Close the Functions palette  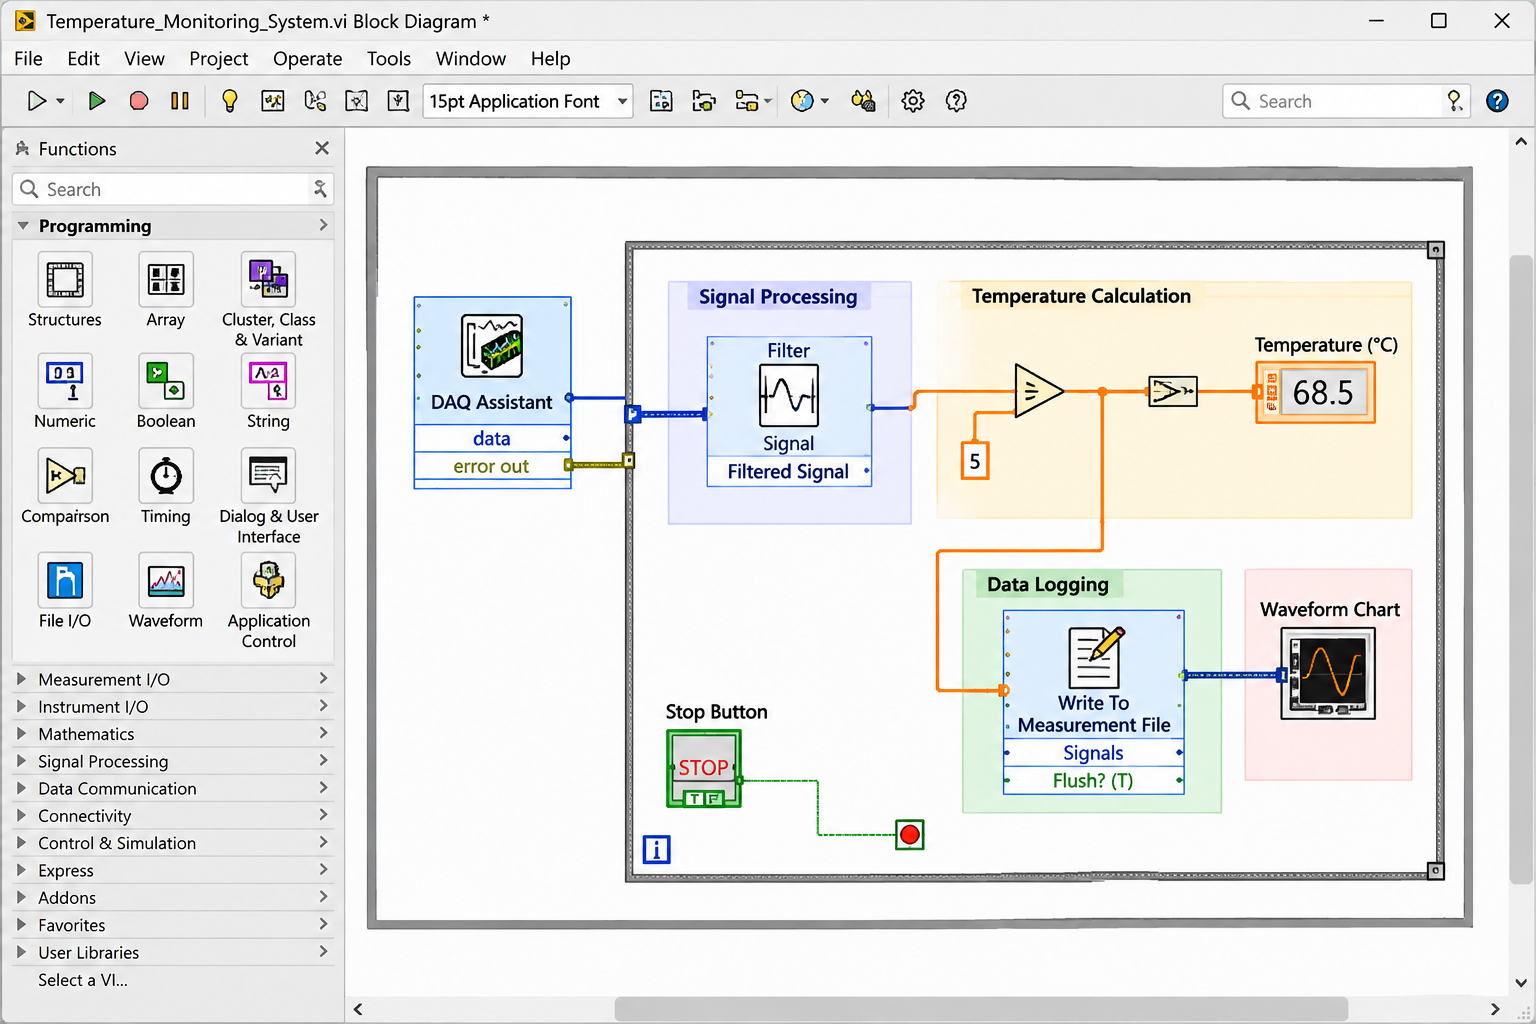coord(322,148)
